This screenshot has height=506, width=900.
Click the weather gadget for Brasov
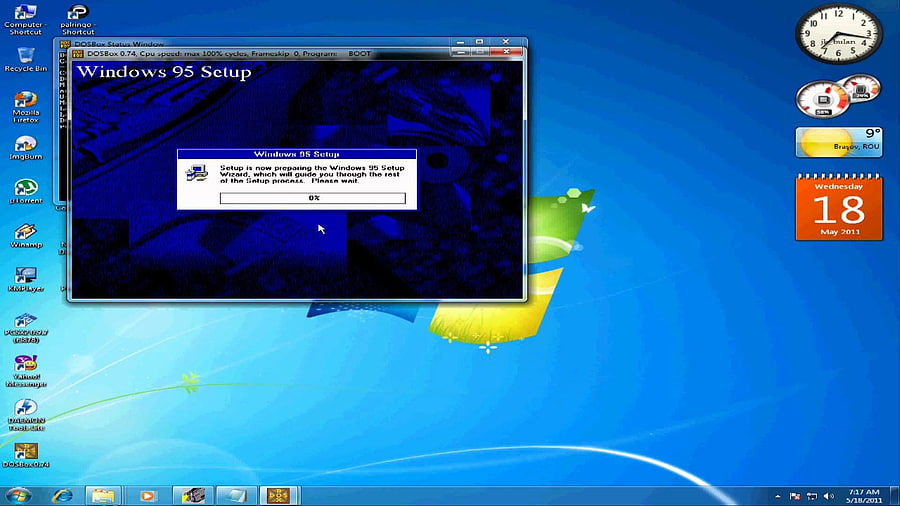tap(839, 142)
